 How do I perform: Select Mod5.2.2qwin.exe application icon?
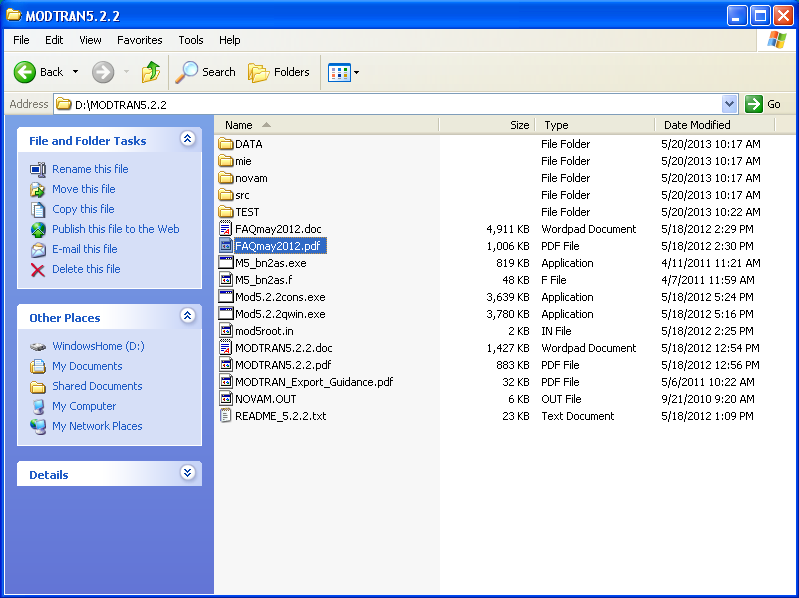click(x=225, y=313)
